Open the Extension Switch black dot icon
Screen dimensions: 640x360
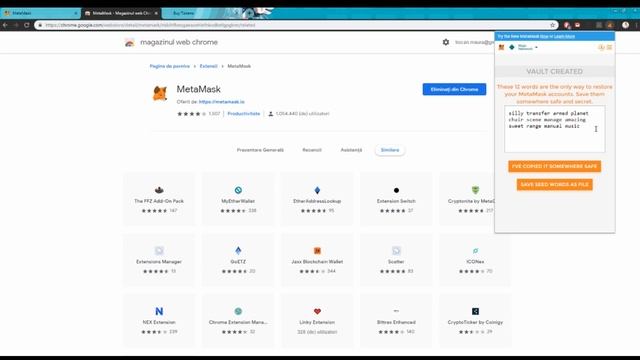(396, 190)
